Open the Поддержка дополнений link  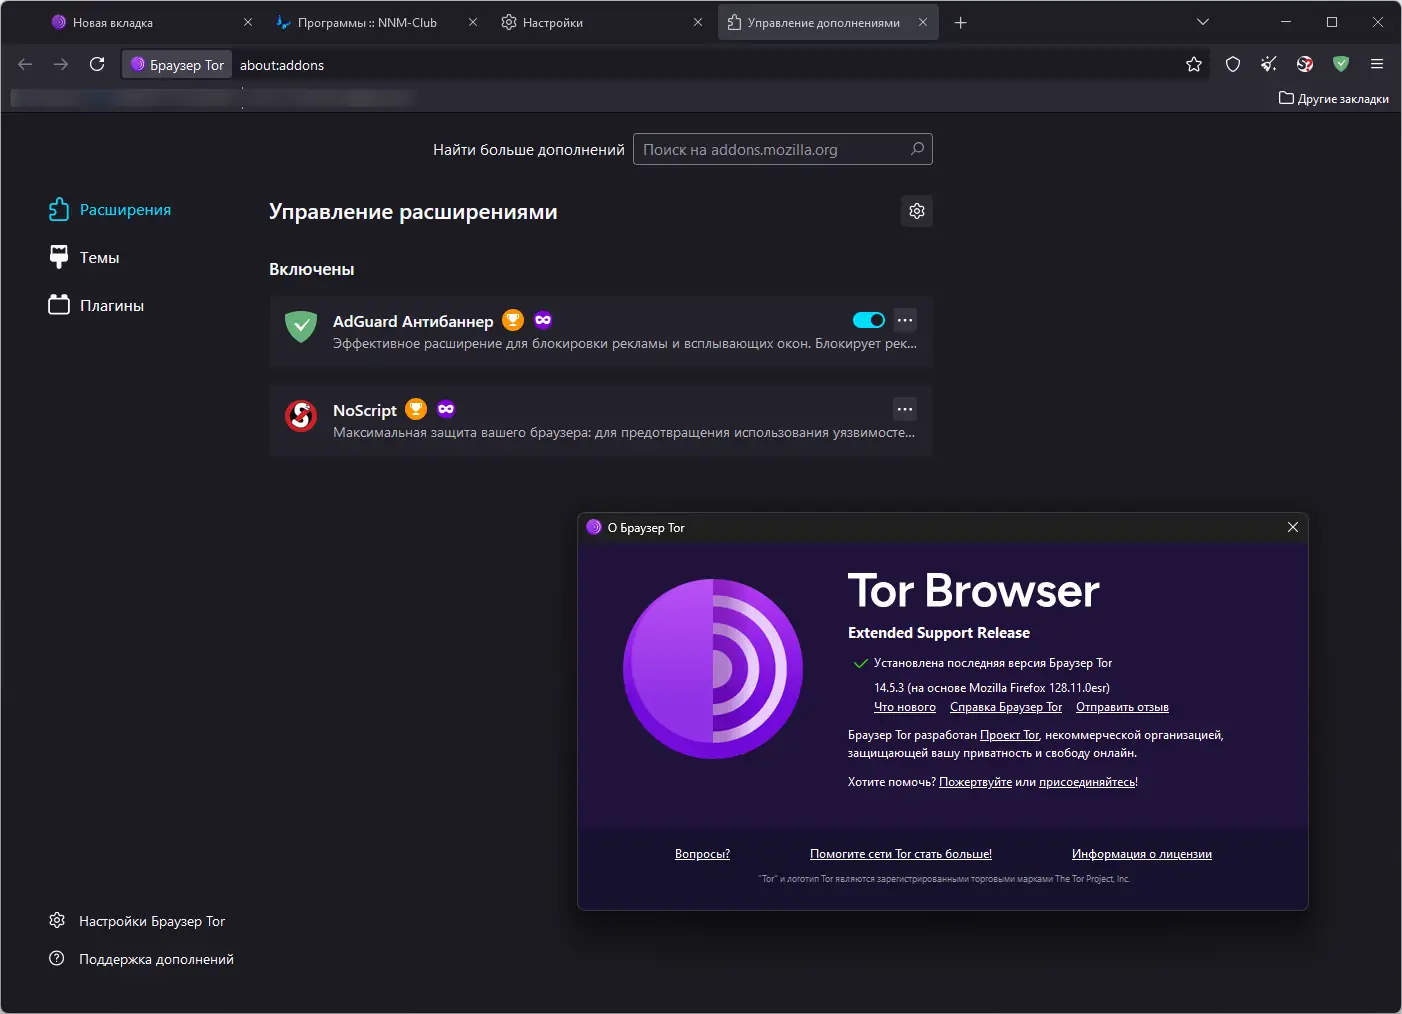[141, 959]
